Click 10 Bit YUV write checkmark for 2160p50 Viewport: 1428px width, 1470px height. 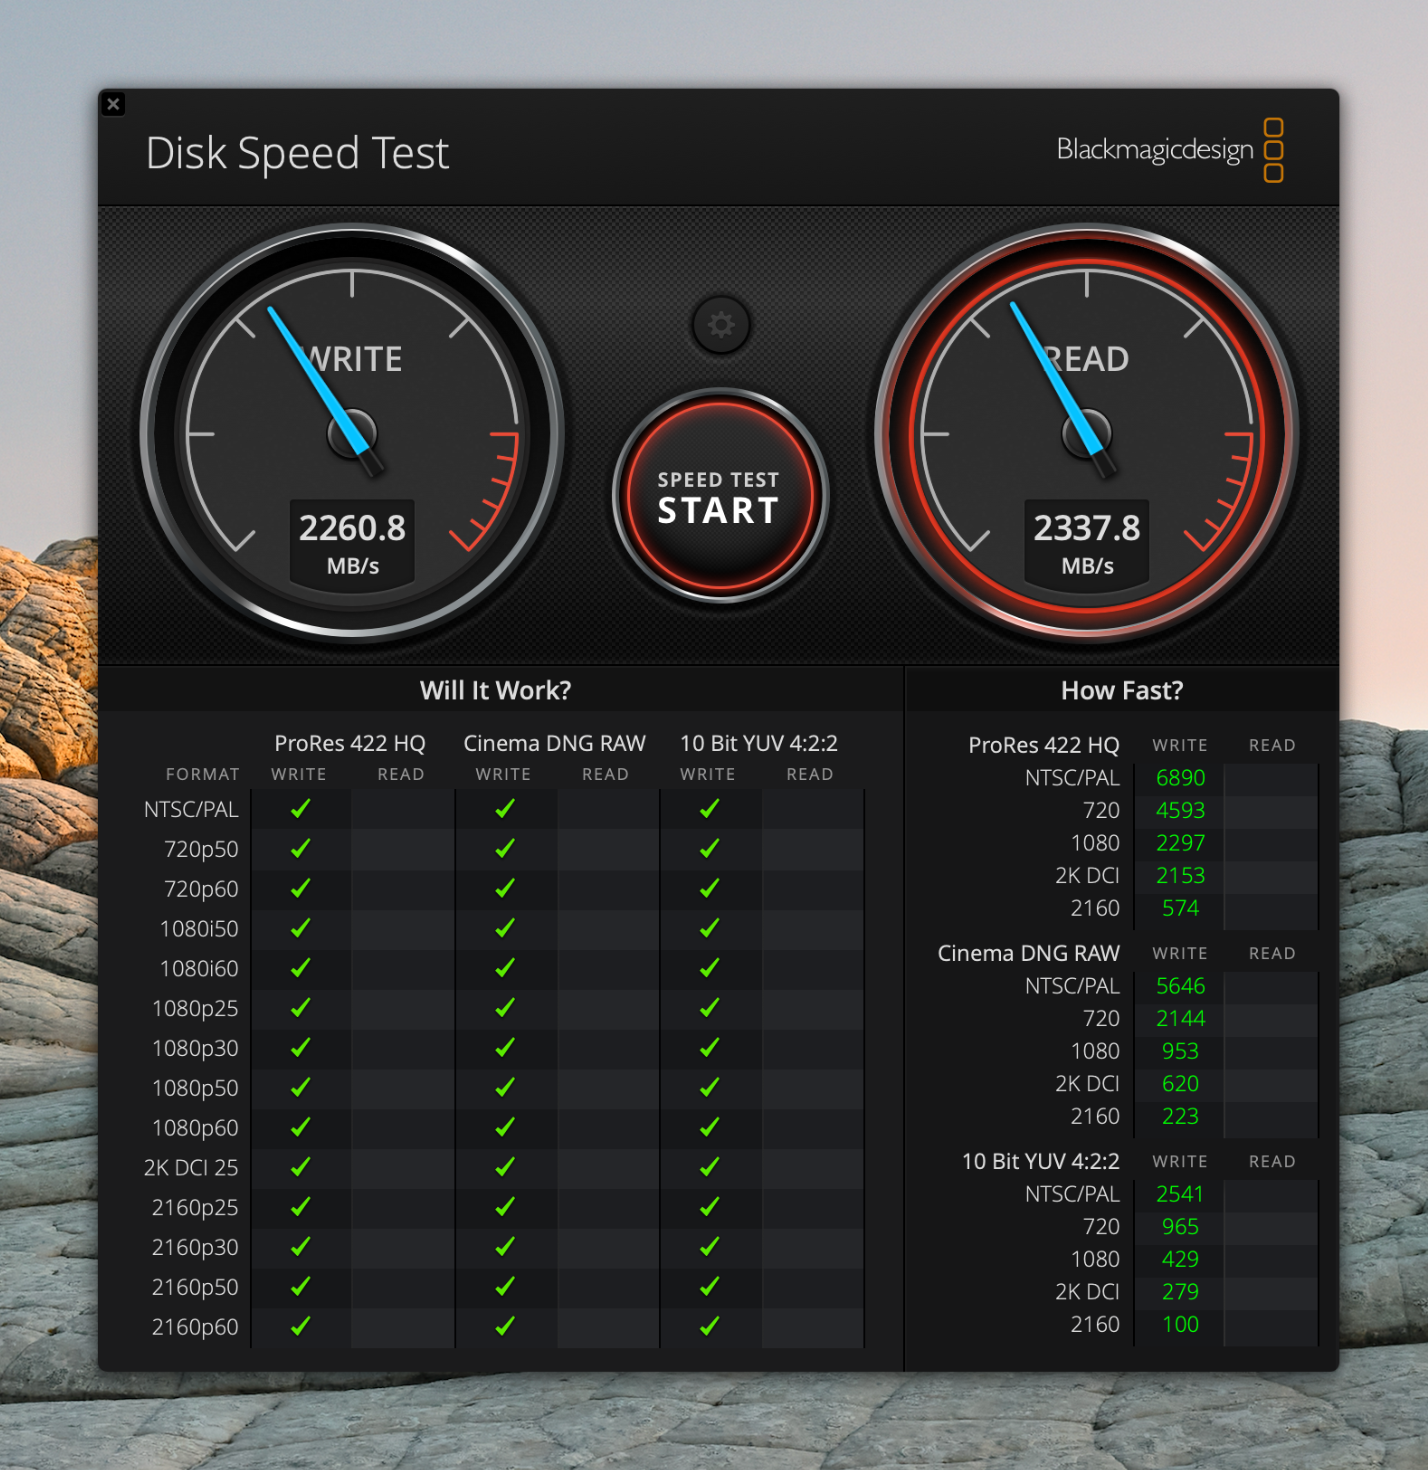pyautogui.click(x=710, y=1286)
